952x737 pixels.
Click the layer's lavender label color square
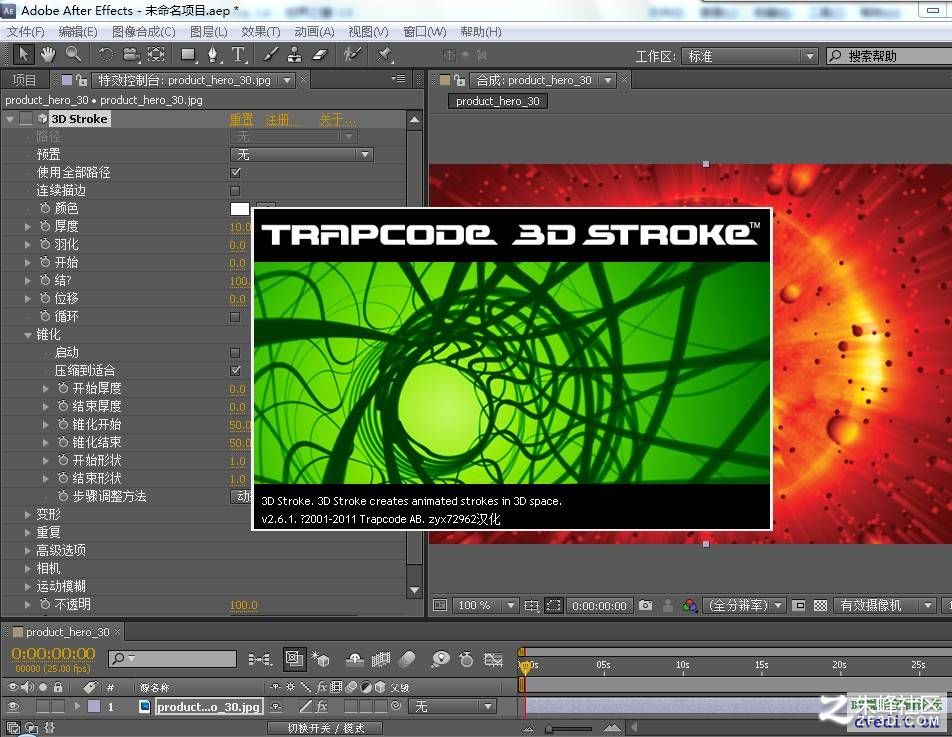94,706
